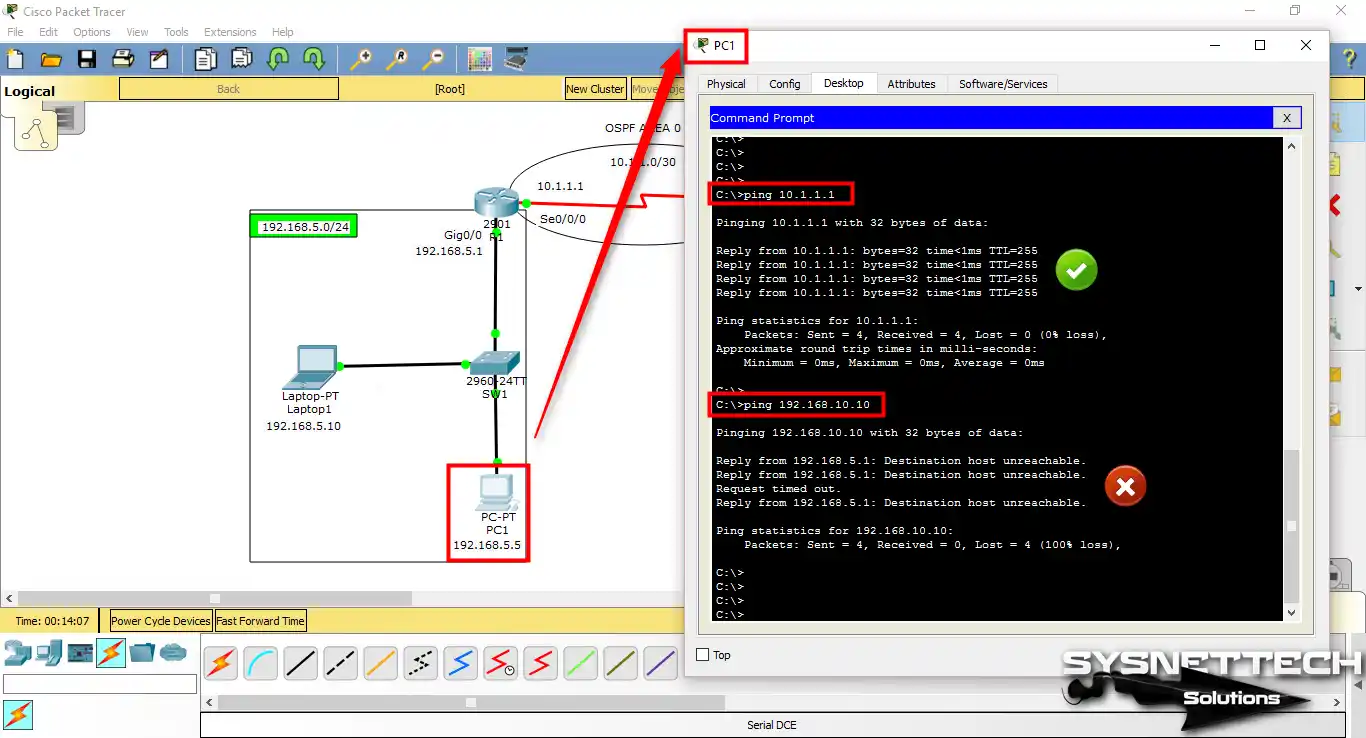This screenshot has height=738, width=1366.
Task: Choose the Serial DCE cable with clock
Action: 500,663
